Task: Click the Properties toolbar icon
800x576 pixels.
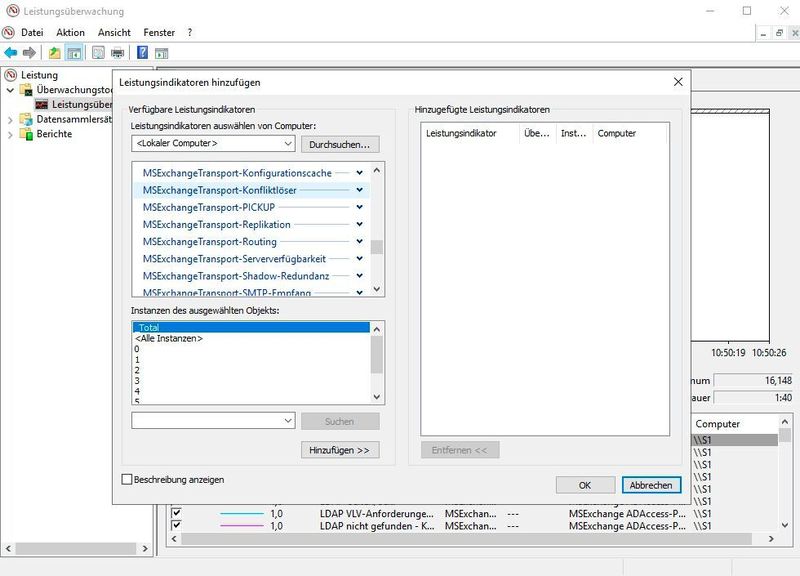Action: [98, 53]
